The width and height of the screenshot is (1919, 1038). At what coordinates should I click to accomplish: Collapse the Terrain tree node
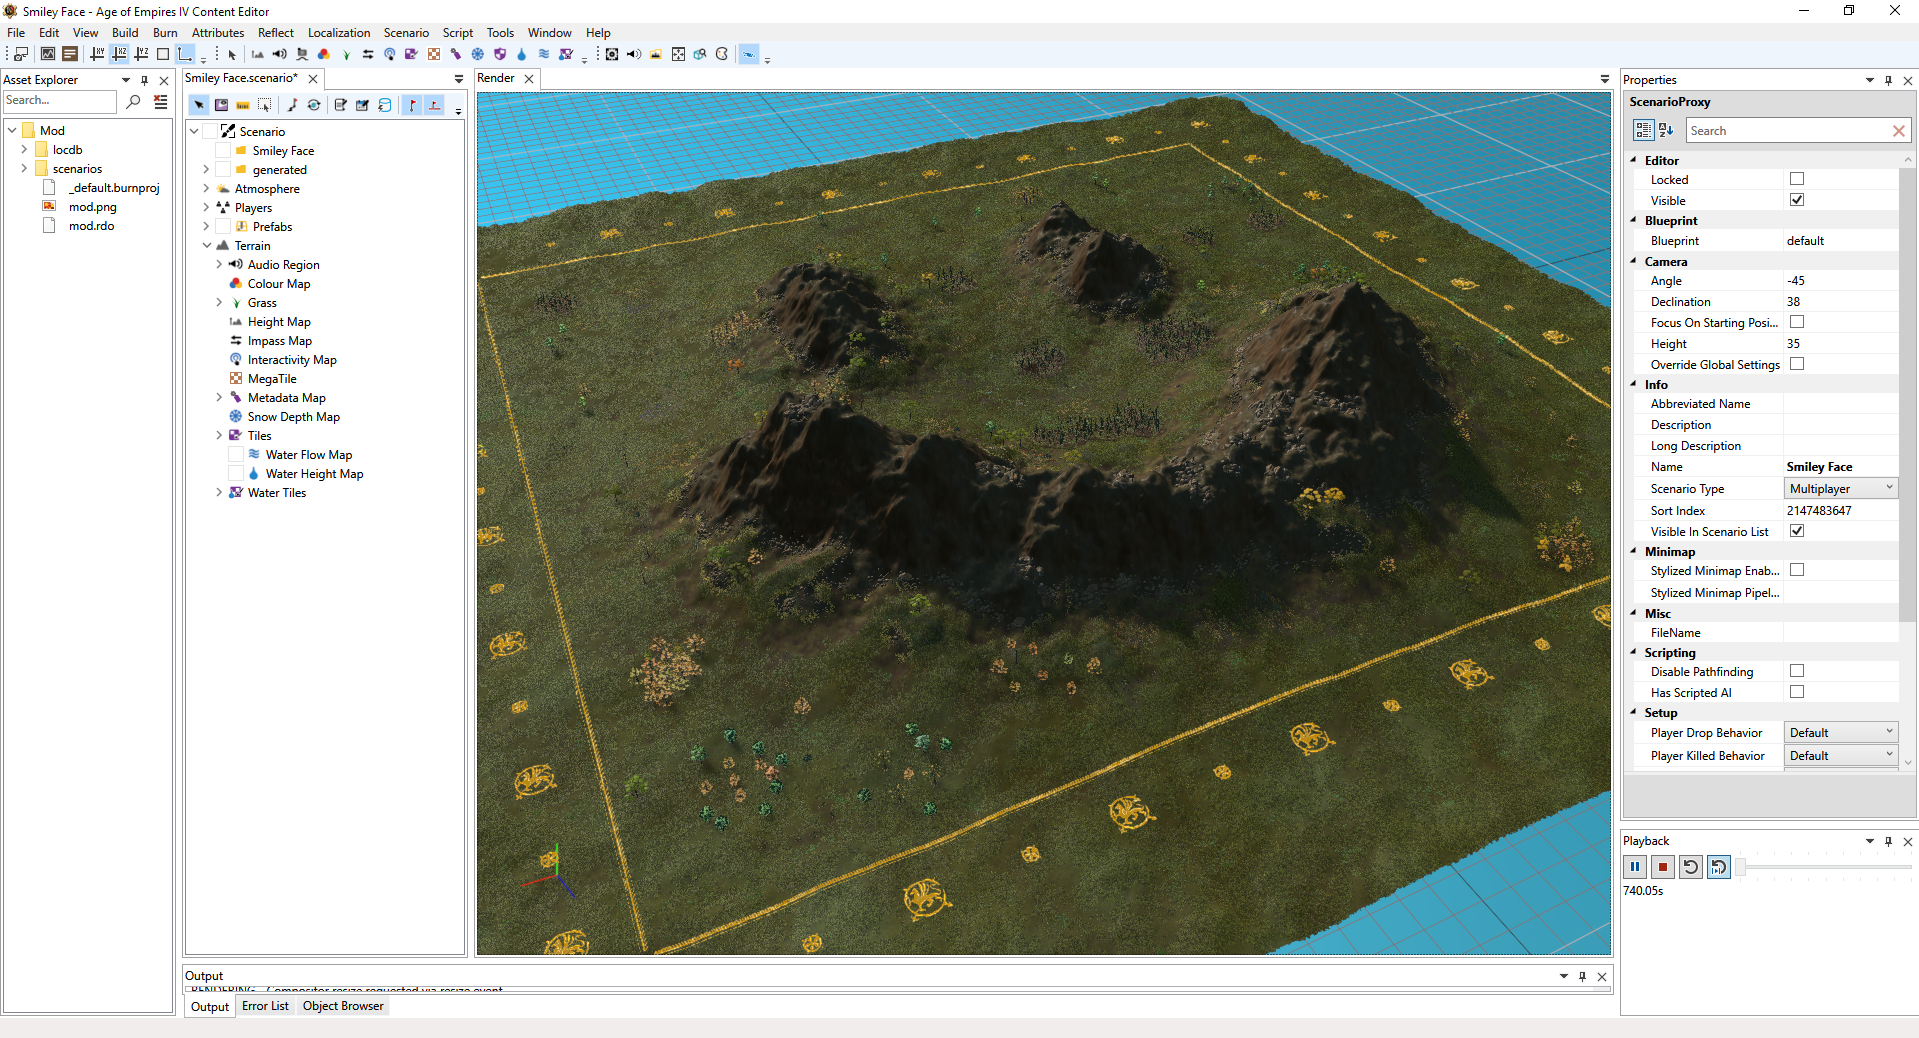206,245
